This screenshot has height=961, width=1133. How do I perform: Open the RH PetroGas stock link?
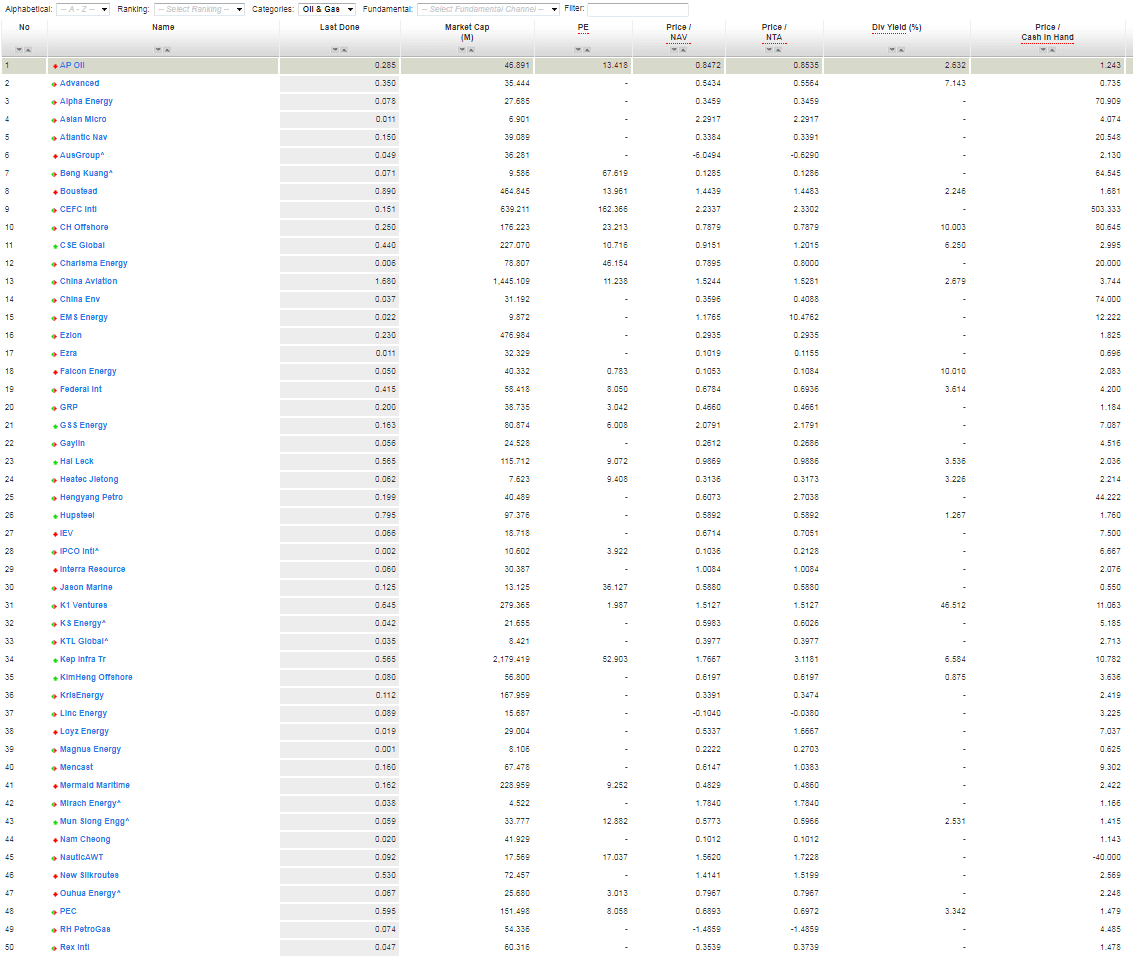click(x=85, y=929)
